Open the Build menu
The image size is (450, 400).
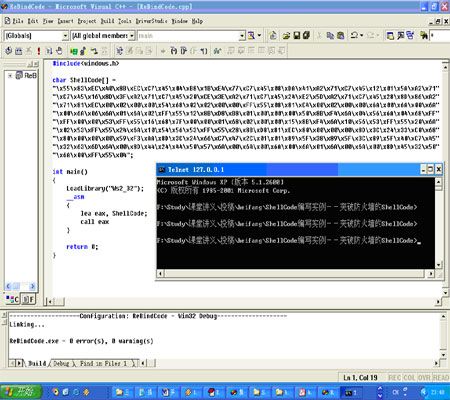click(x=107, y=21)
